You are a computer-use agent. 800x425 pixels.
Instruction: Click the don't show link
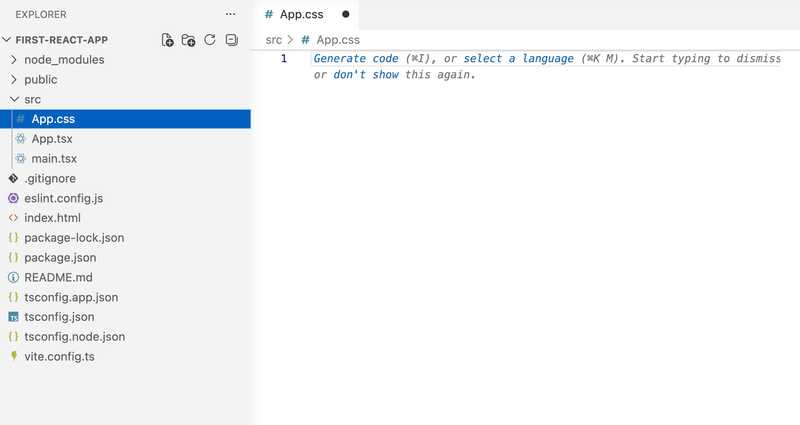coord(366,76)
